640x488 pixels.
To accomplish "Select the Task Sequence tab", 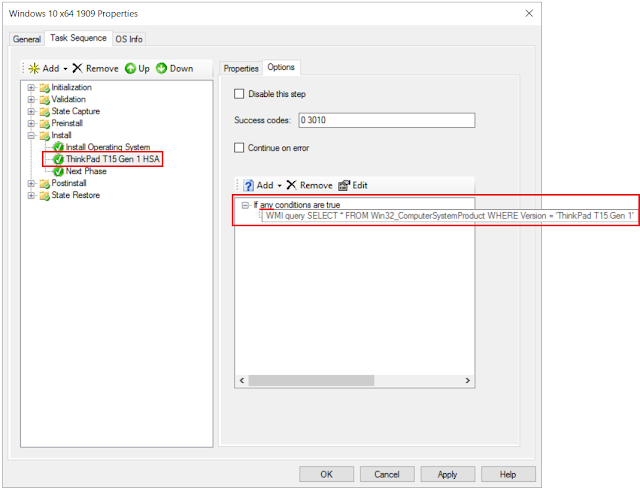I will click(x=78, y=38).
